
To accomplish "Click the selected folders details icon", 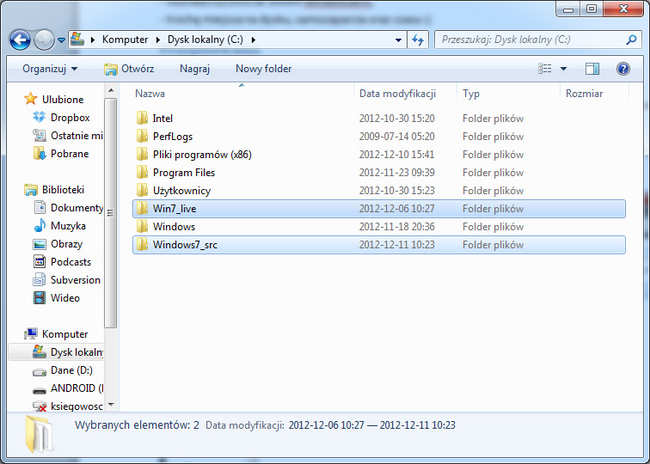I will click(39, 435).
